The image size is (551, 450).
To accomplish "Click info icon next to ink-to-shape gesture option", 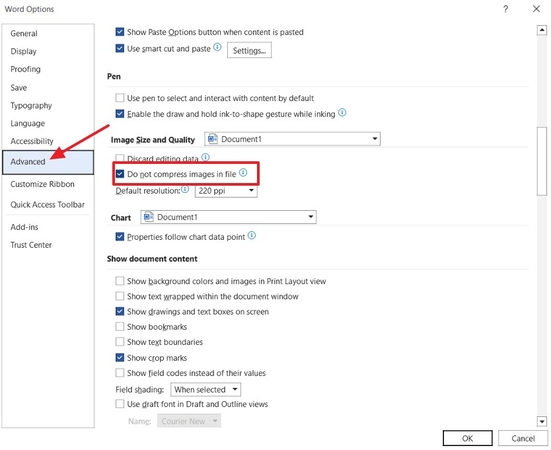I will tap(342, 112).
